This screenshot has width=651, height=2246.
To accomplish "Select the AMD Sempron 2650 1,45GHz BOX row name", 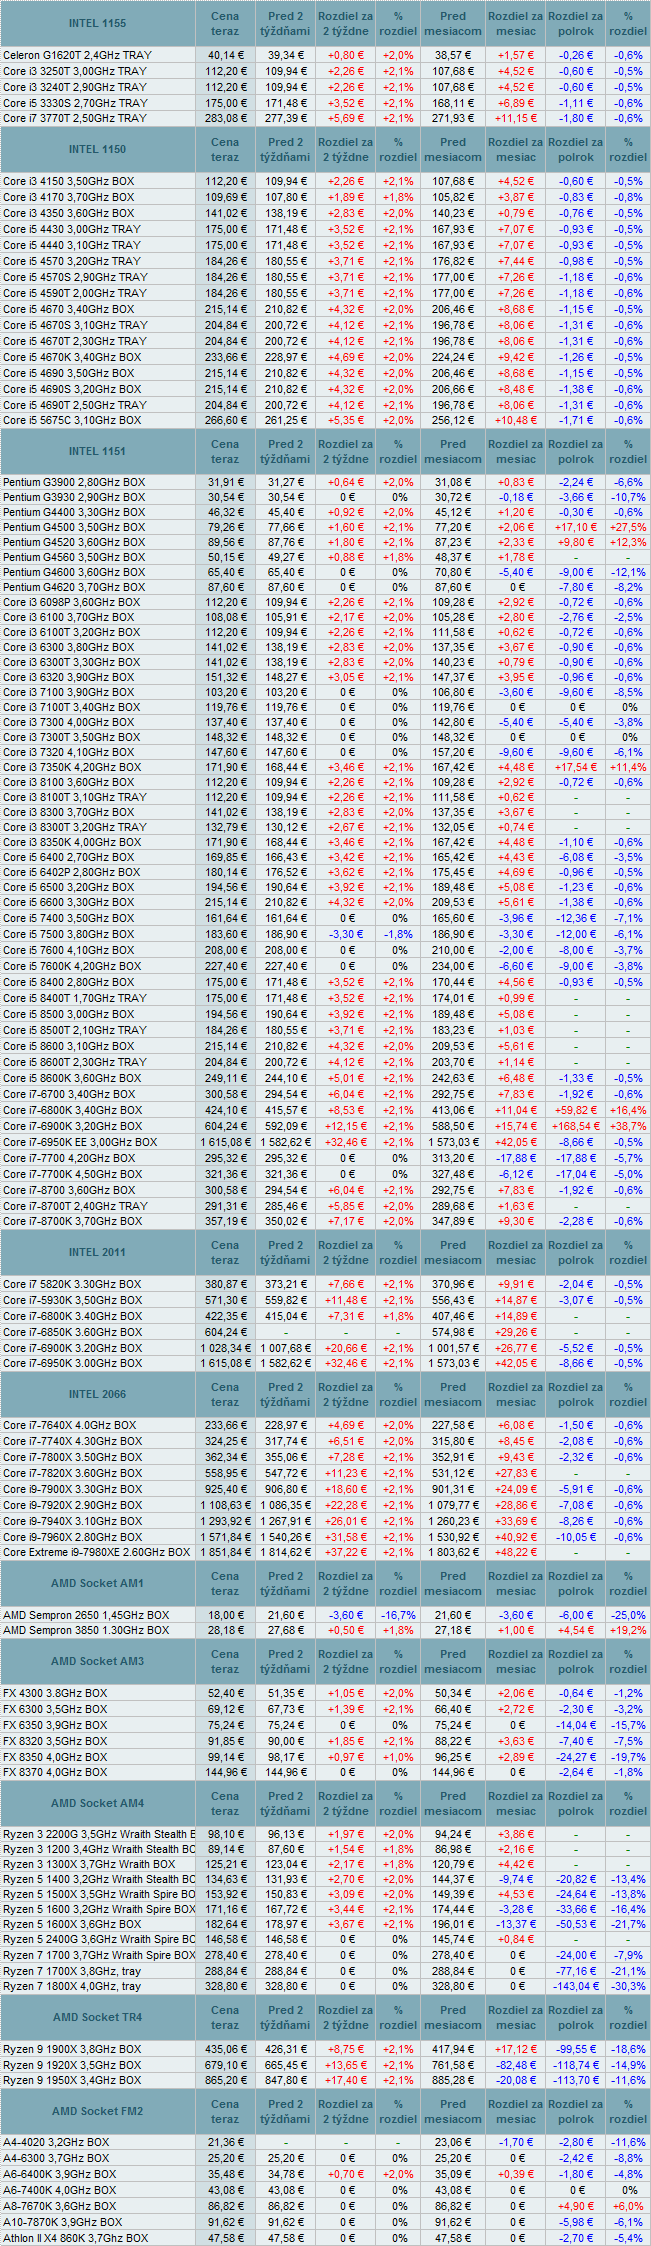I will (x=86, y=1615).
